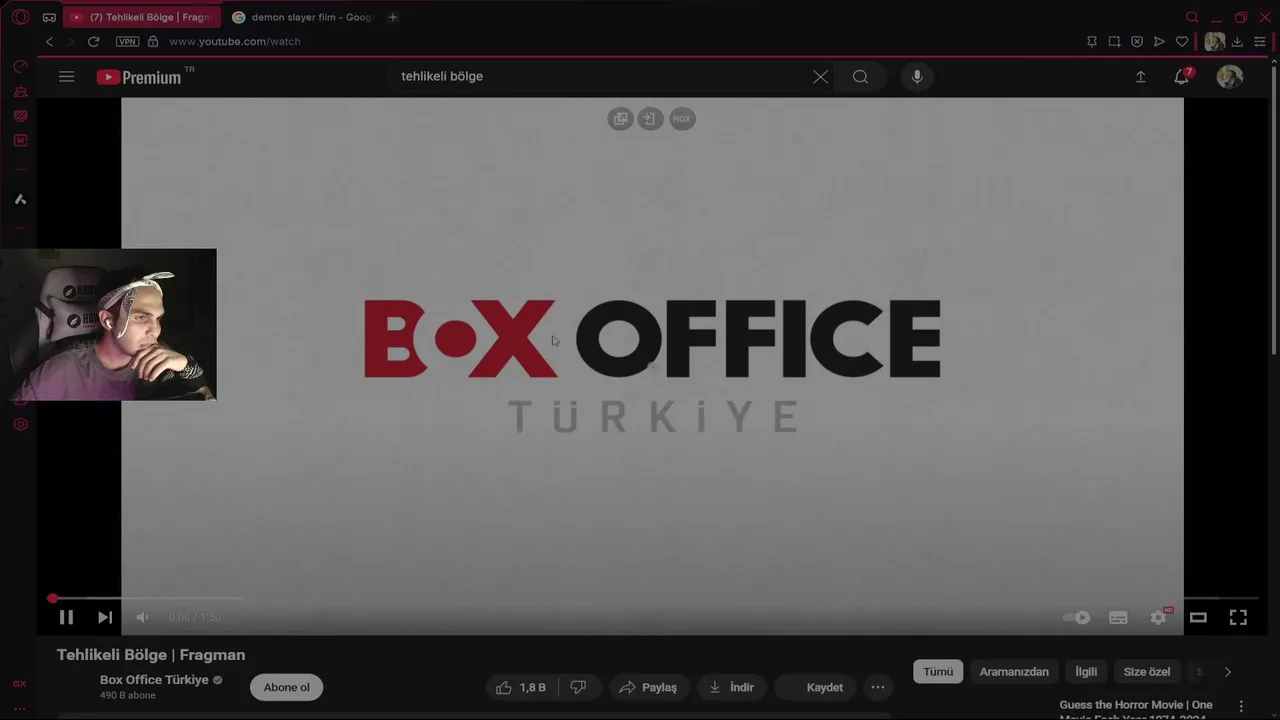Open the YouTube upload/create button
Viewport: 1280px width, 720px height.
point(1140,76)
